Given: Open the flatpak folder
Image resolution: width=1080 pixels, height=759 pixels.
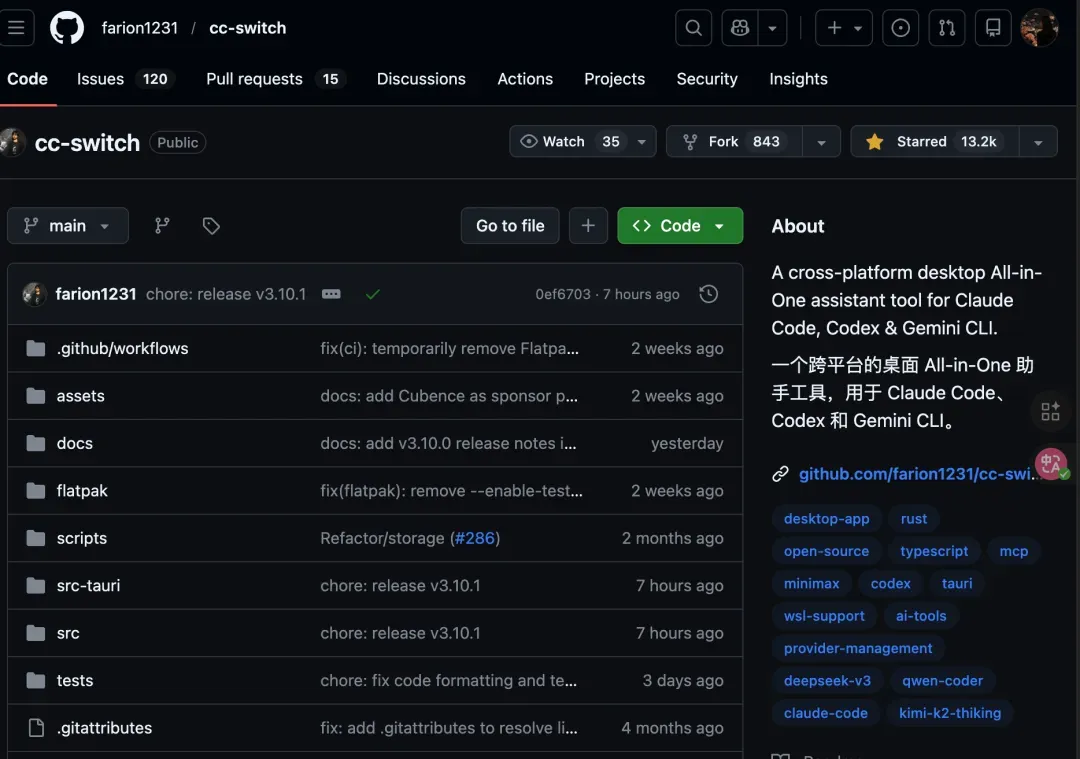Looking at the screenshot, I should [x=82, y=491].
